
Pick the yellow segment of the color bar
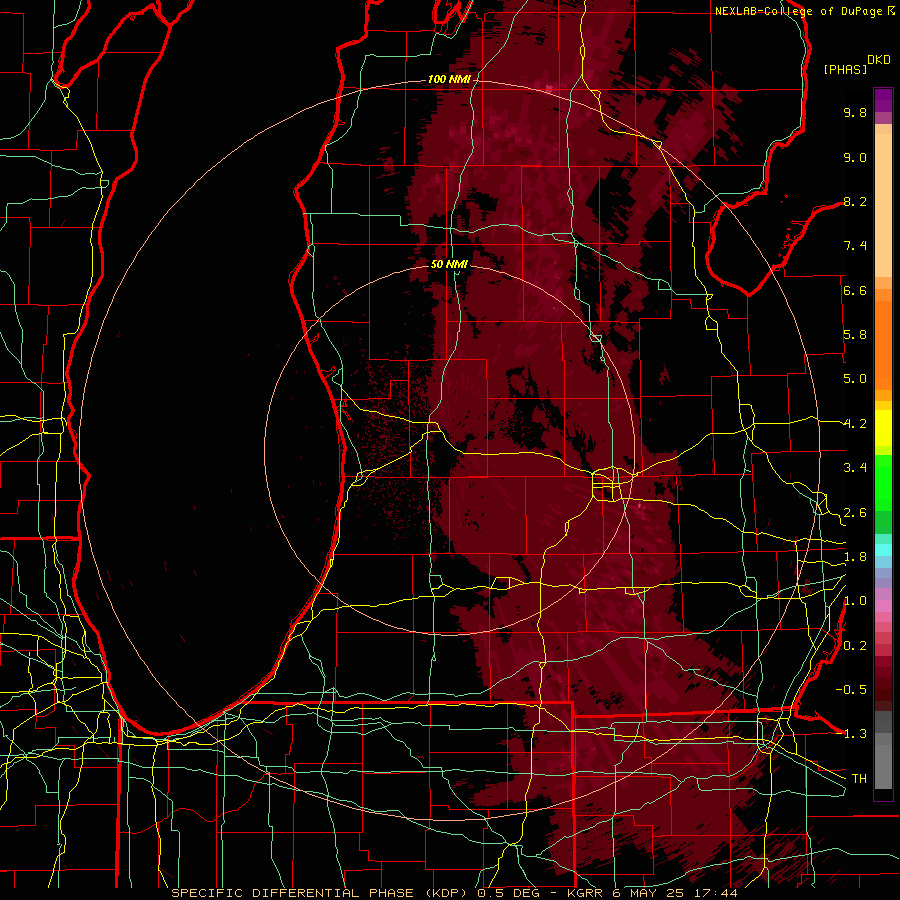pyautogui.click(x=883, y=428)
